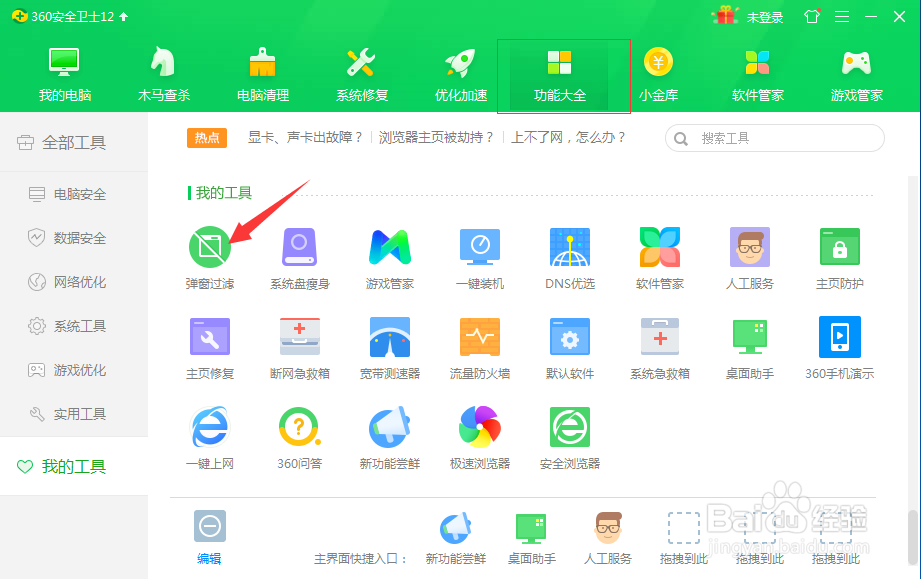921x579 pixels.
Task: Click the vertical scrollbar thumb
Action: (913, 537)
